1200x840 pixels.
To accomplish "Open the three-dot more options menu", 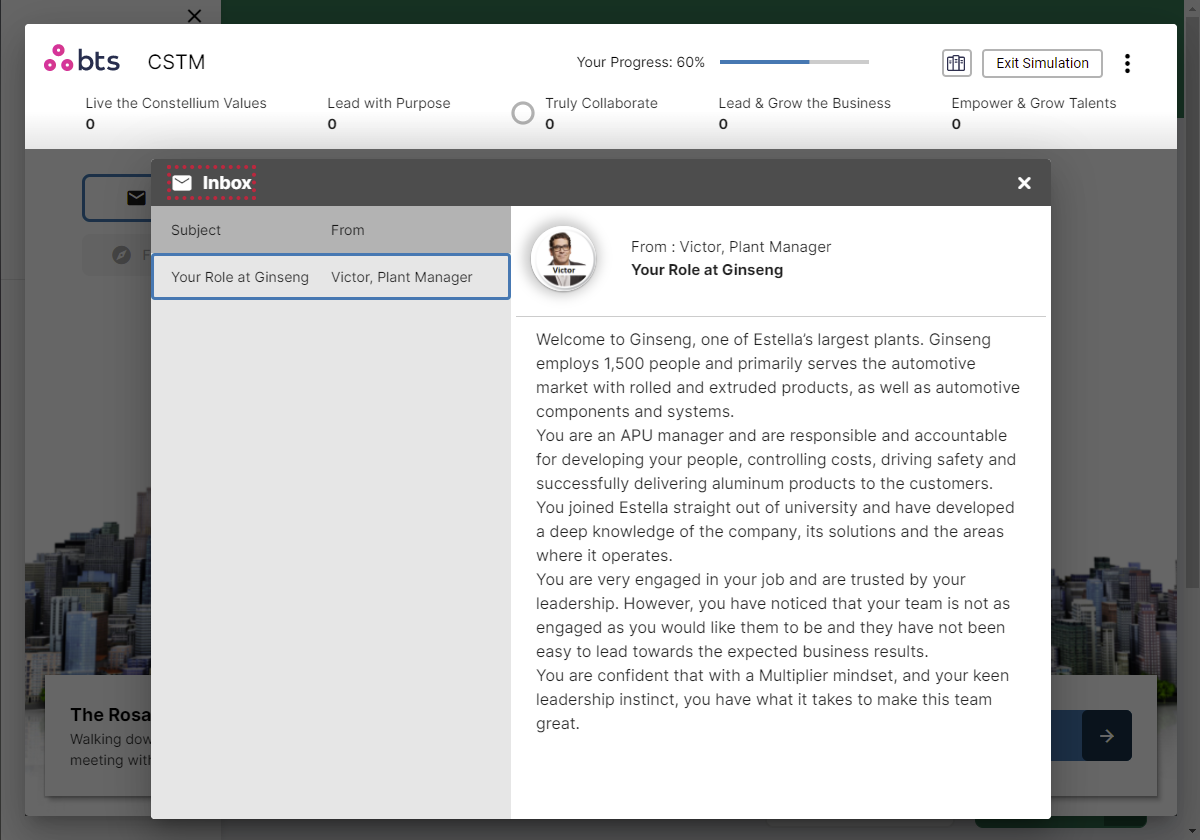I will (x=1127, y=63).
